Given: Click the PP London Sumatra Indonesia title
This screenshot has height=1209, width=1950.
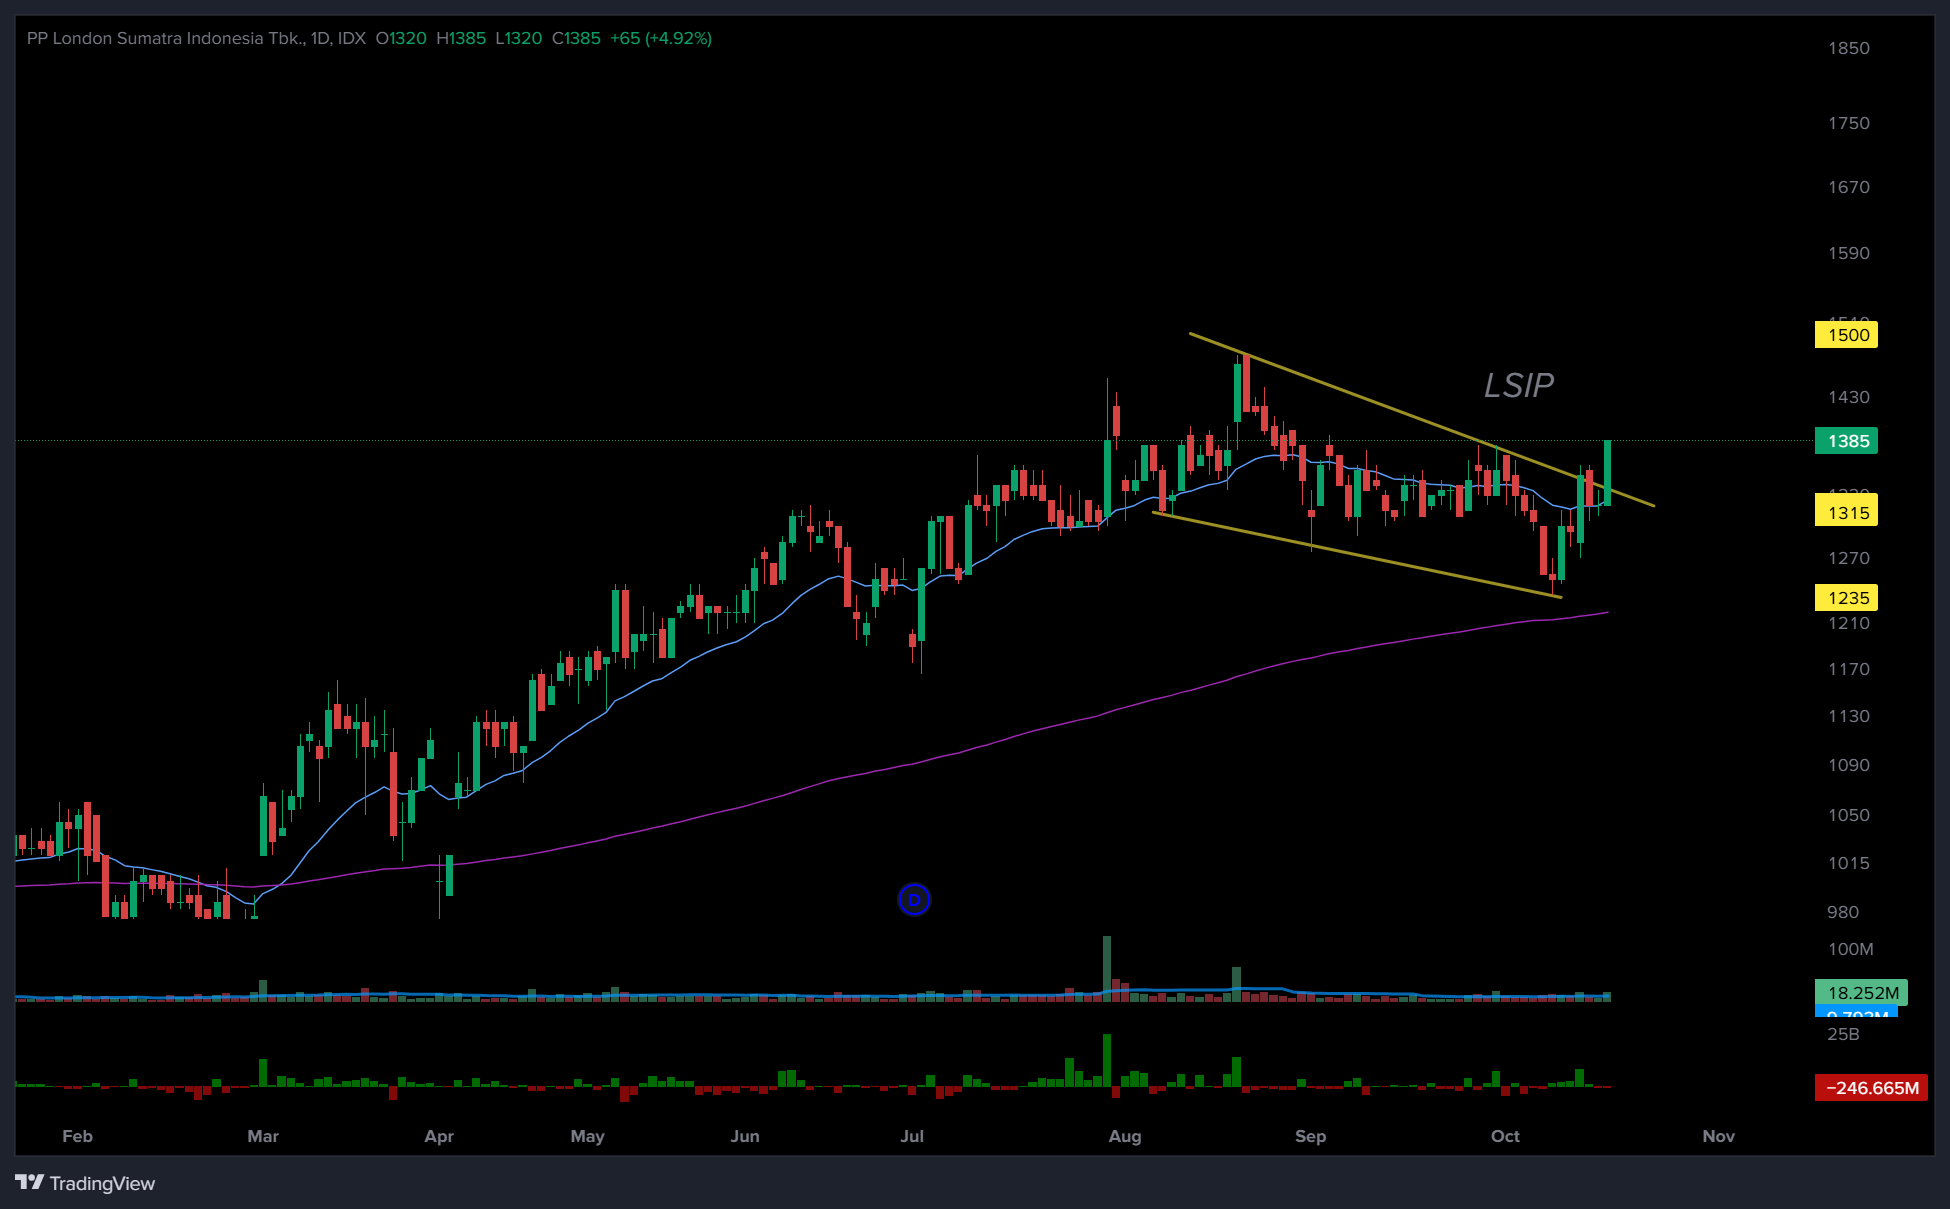Looking at the screenshot, I should 165,38.
